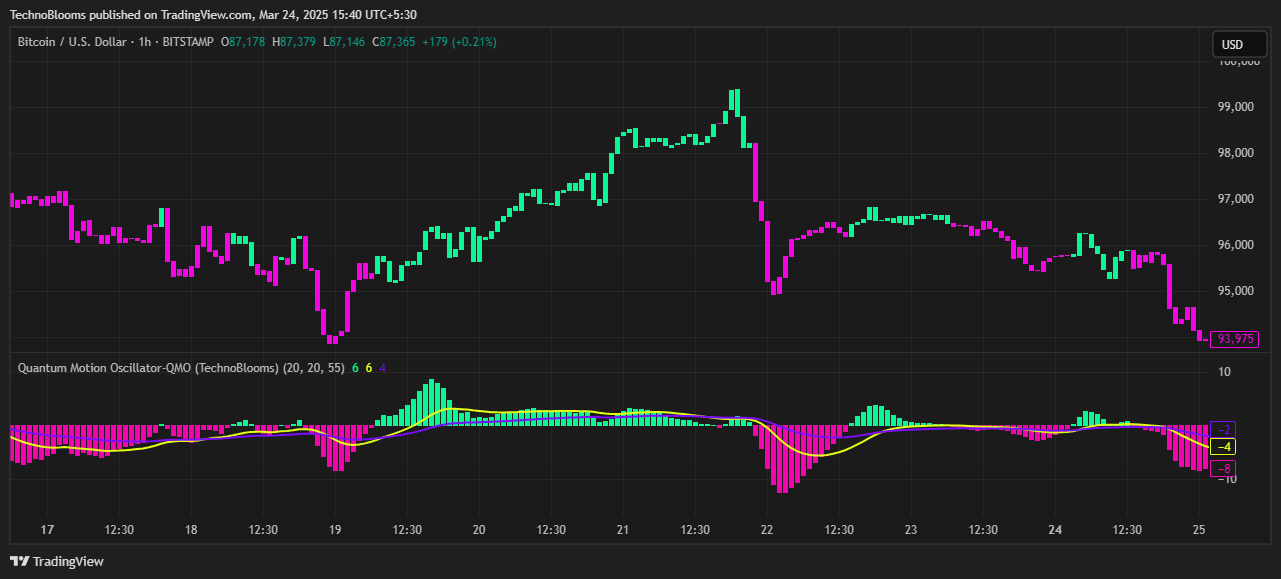Click the yellow −4 oscillator value tag
Screen dimensions: 1281x579
pyautogui.click(x=1224, y=447)
